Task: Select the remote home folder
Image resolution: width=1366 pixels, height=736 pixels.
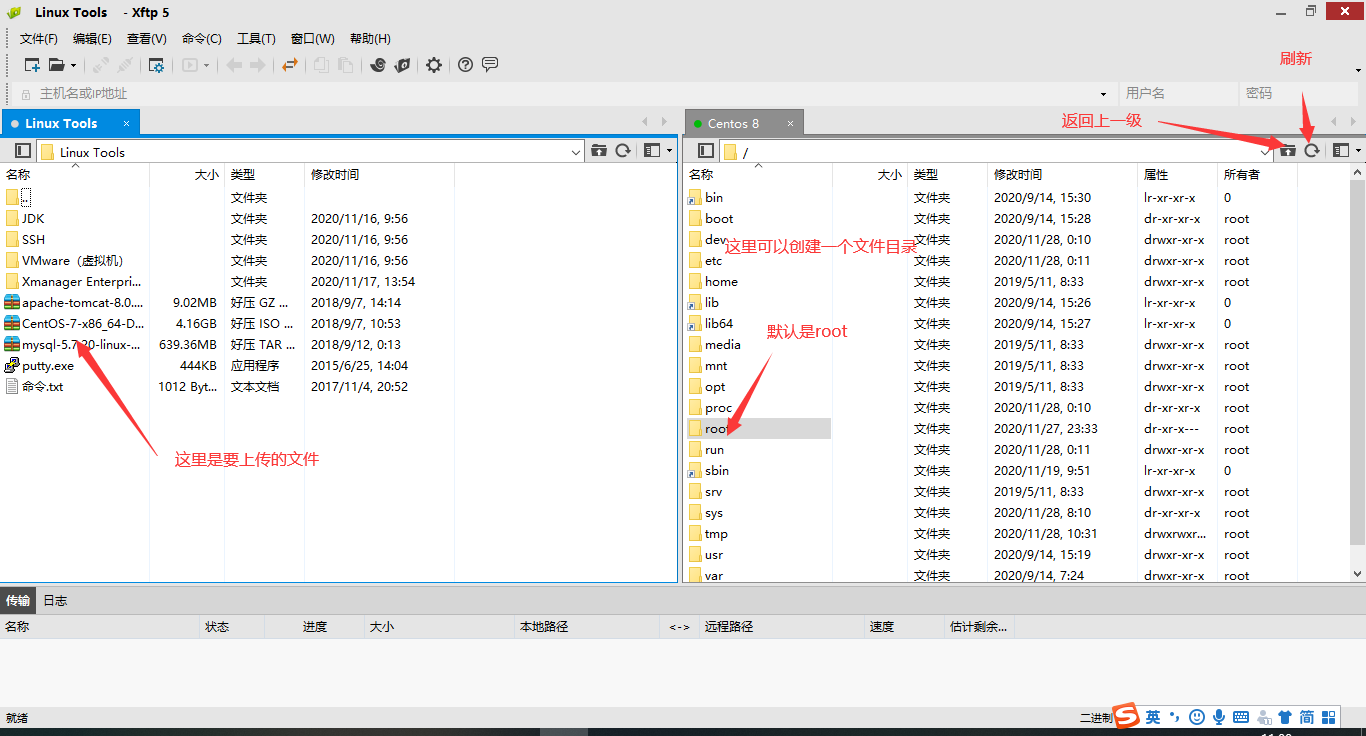Action: tap(721, 281)
